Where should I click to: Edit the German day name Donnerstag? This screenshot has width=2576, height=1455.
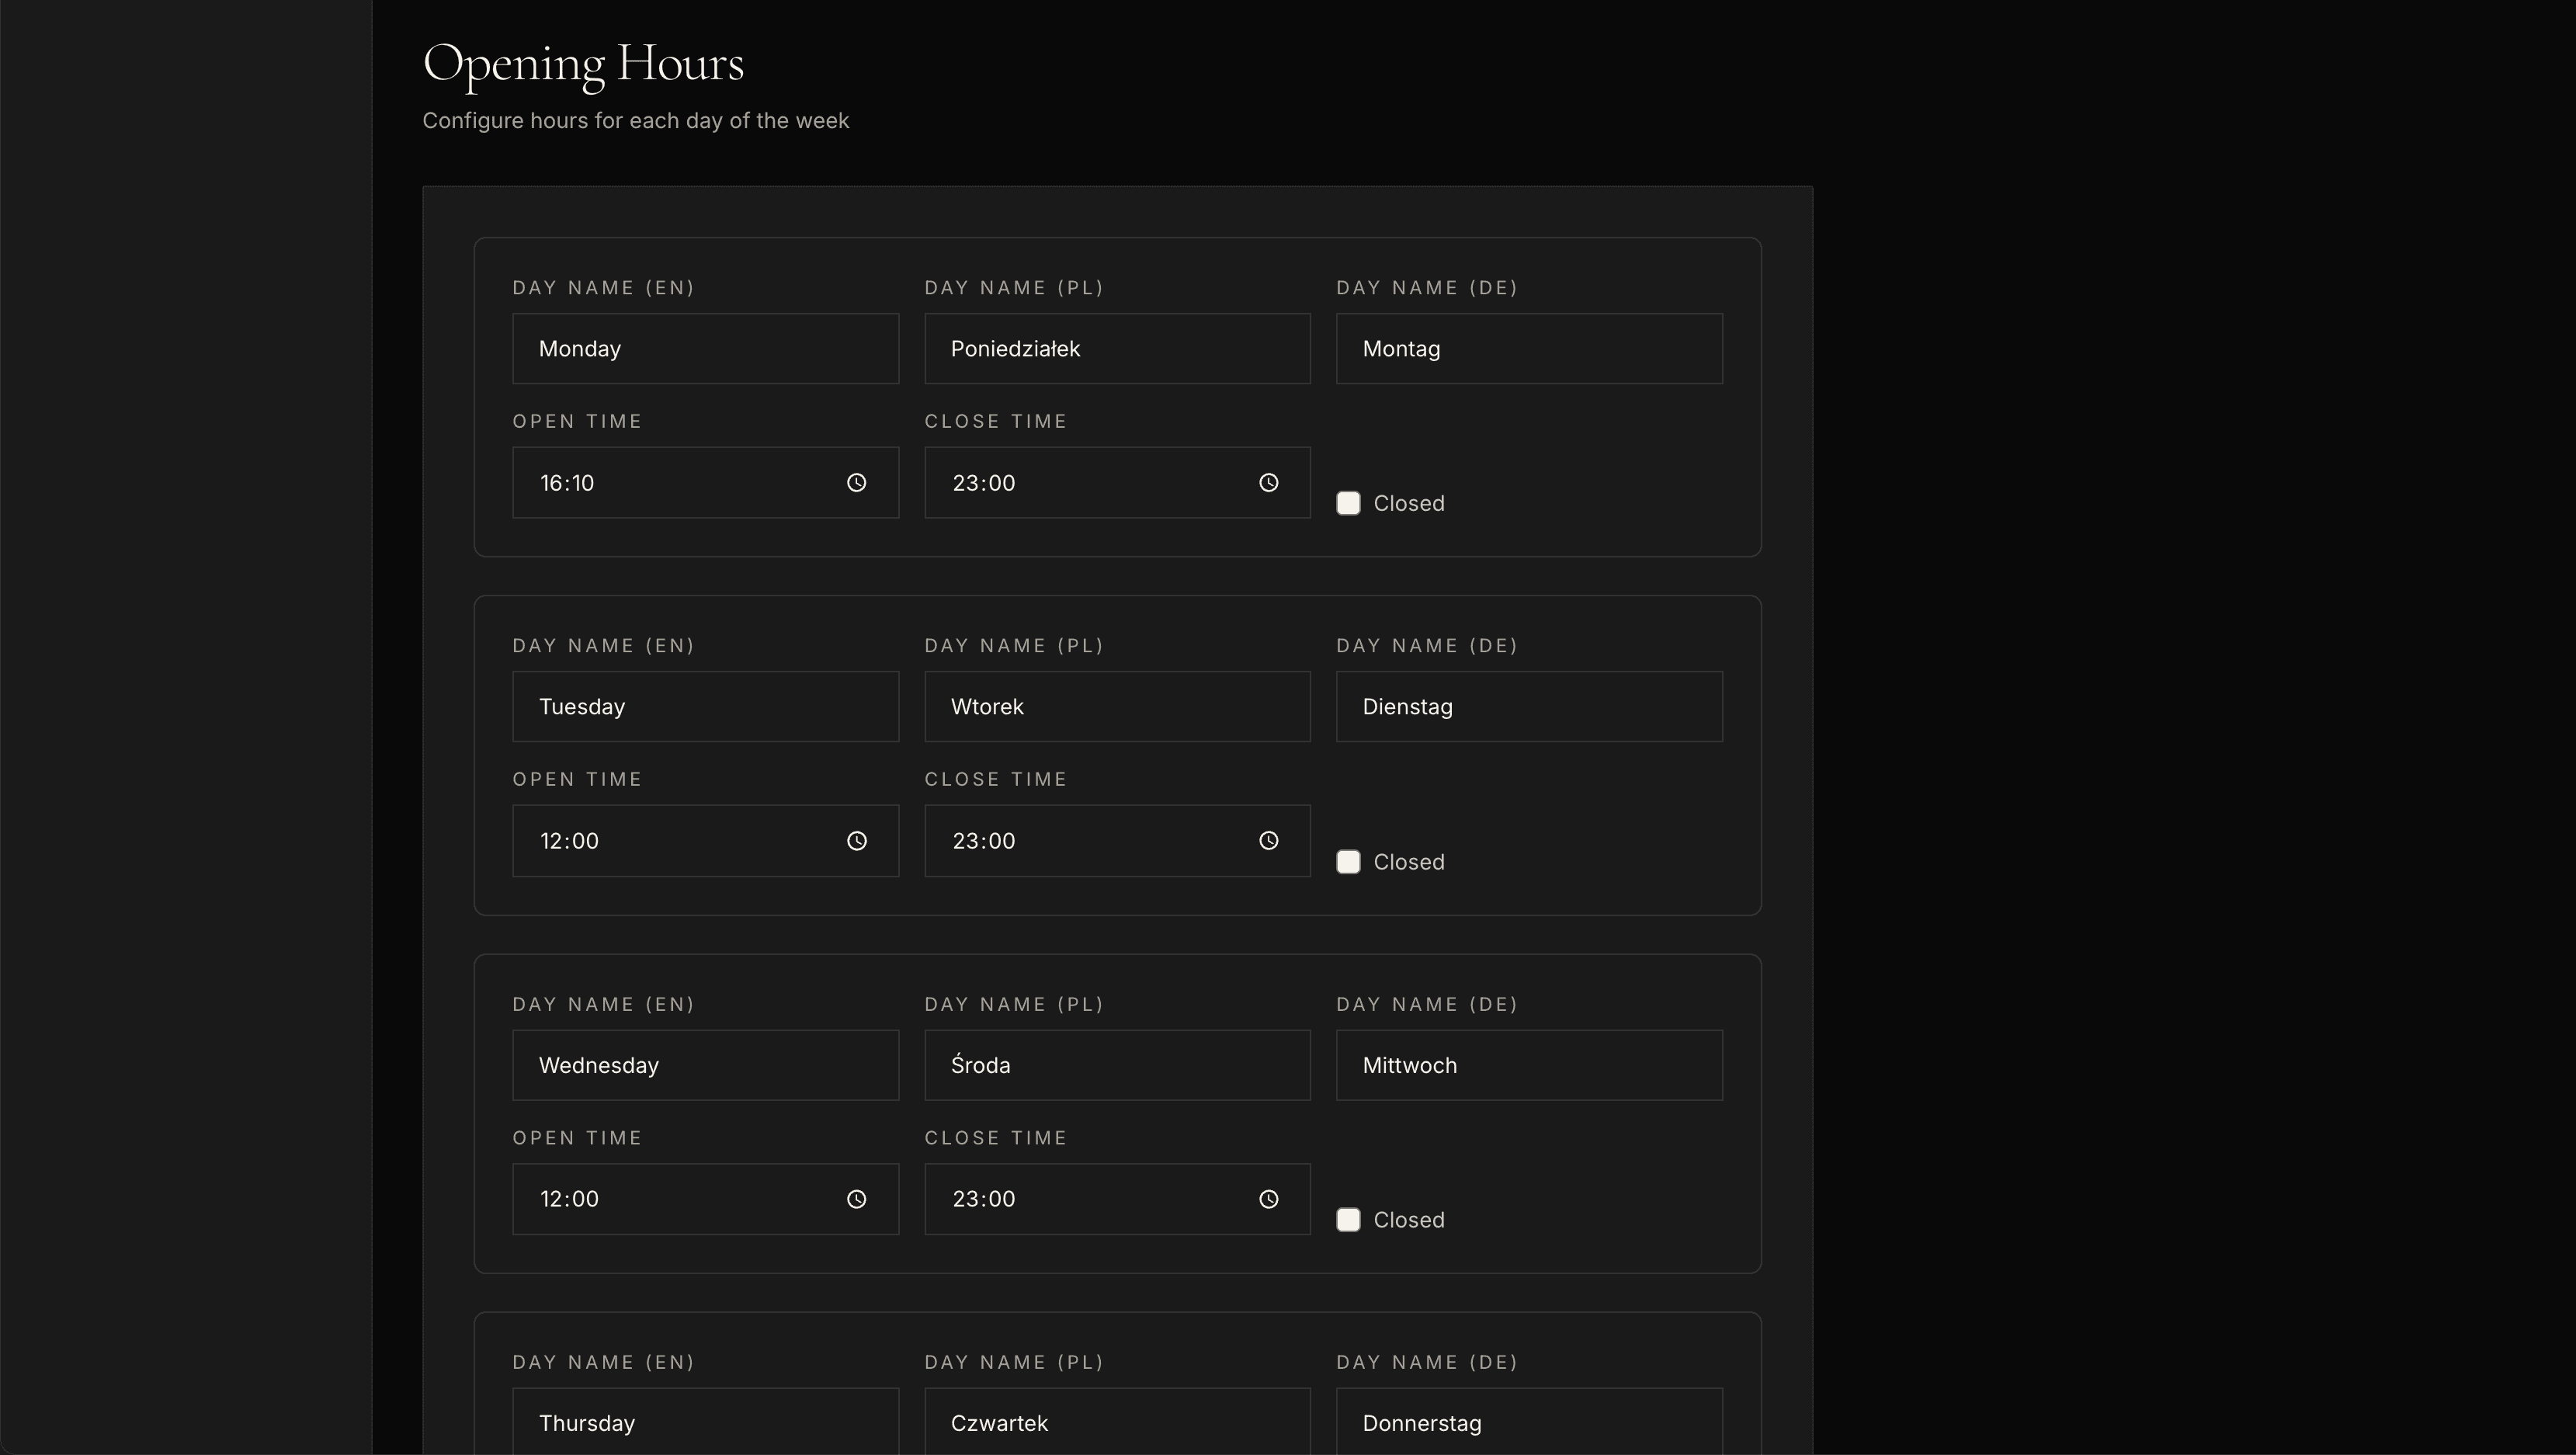coord(1529,1422)
